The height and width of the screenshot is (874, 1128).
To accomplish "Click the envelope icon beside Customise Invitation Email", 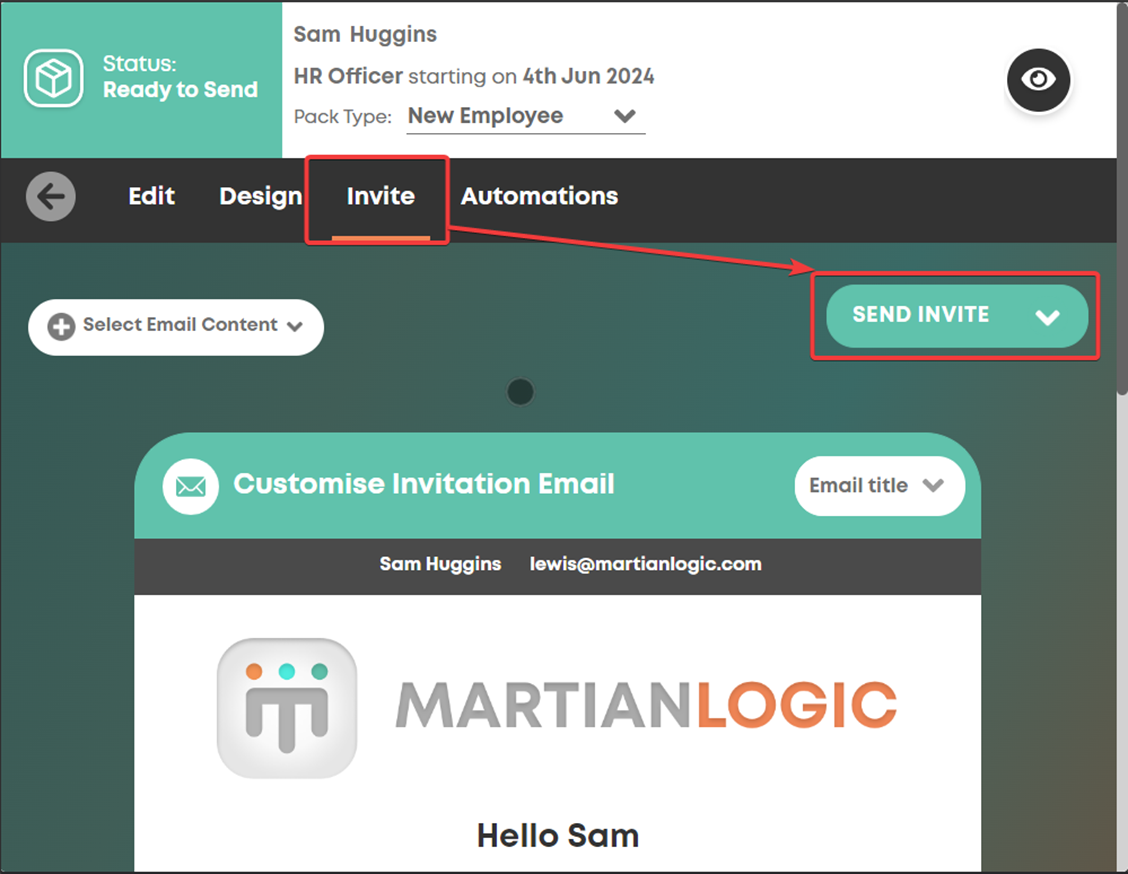I will [x=191, y=486].
